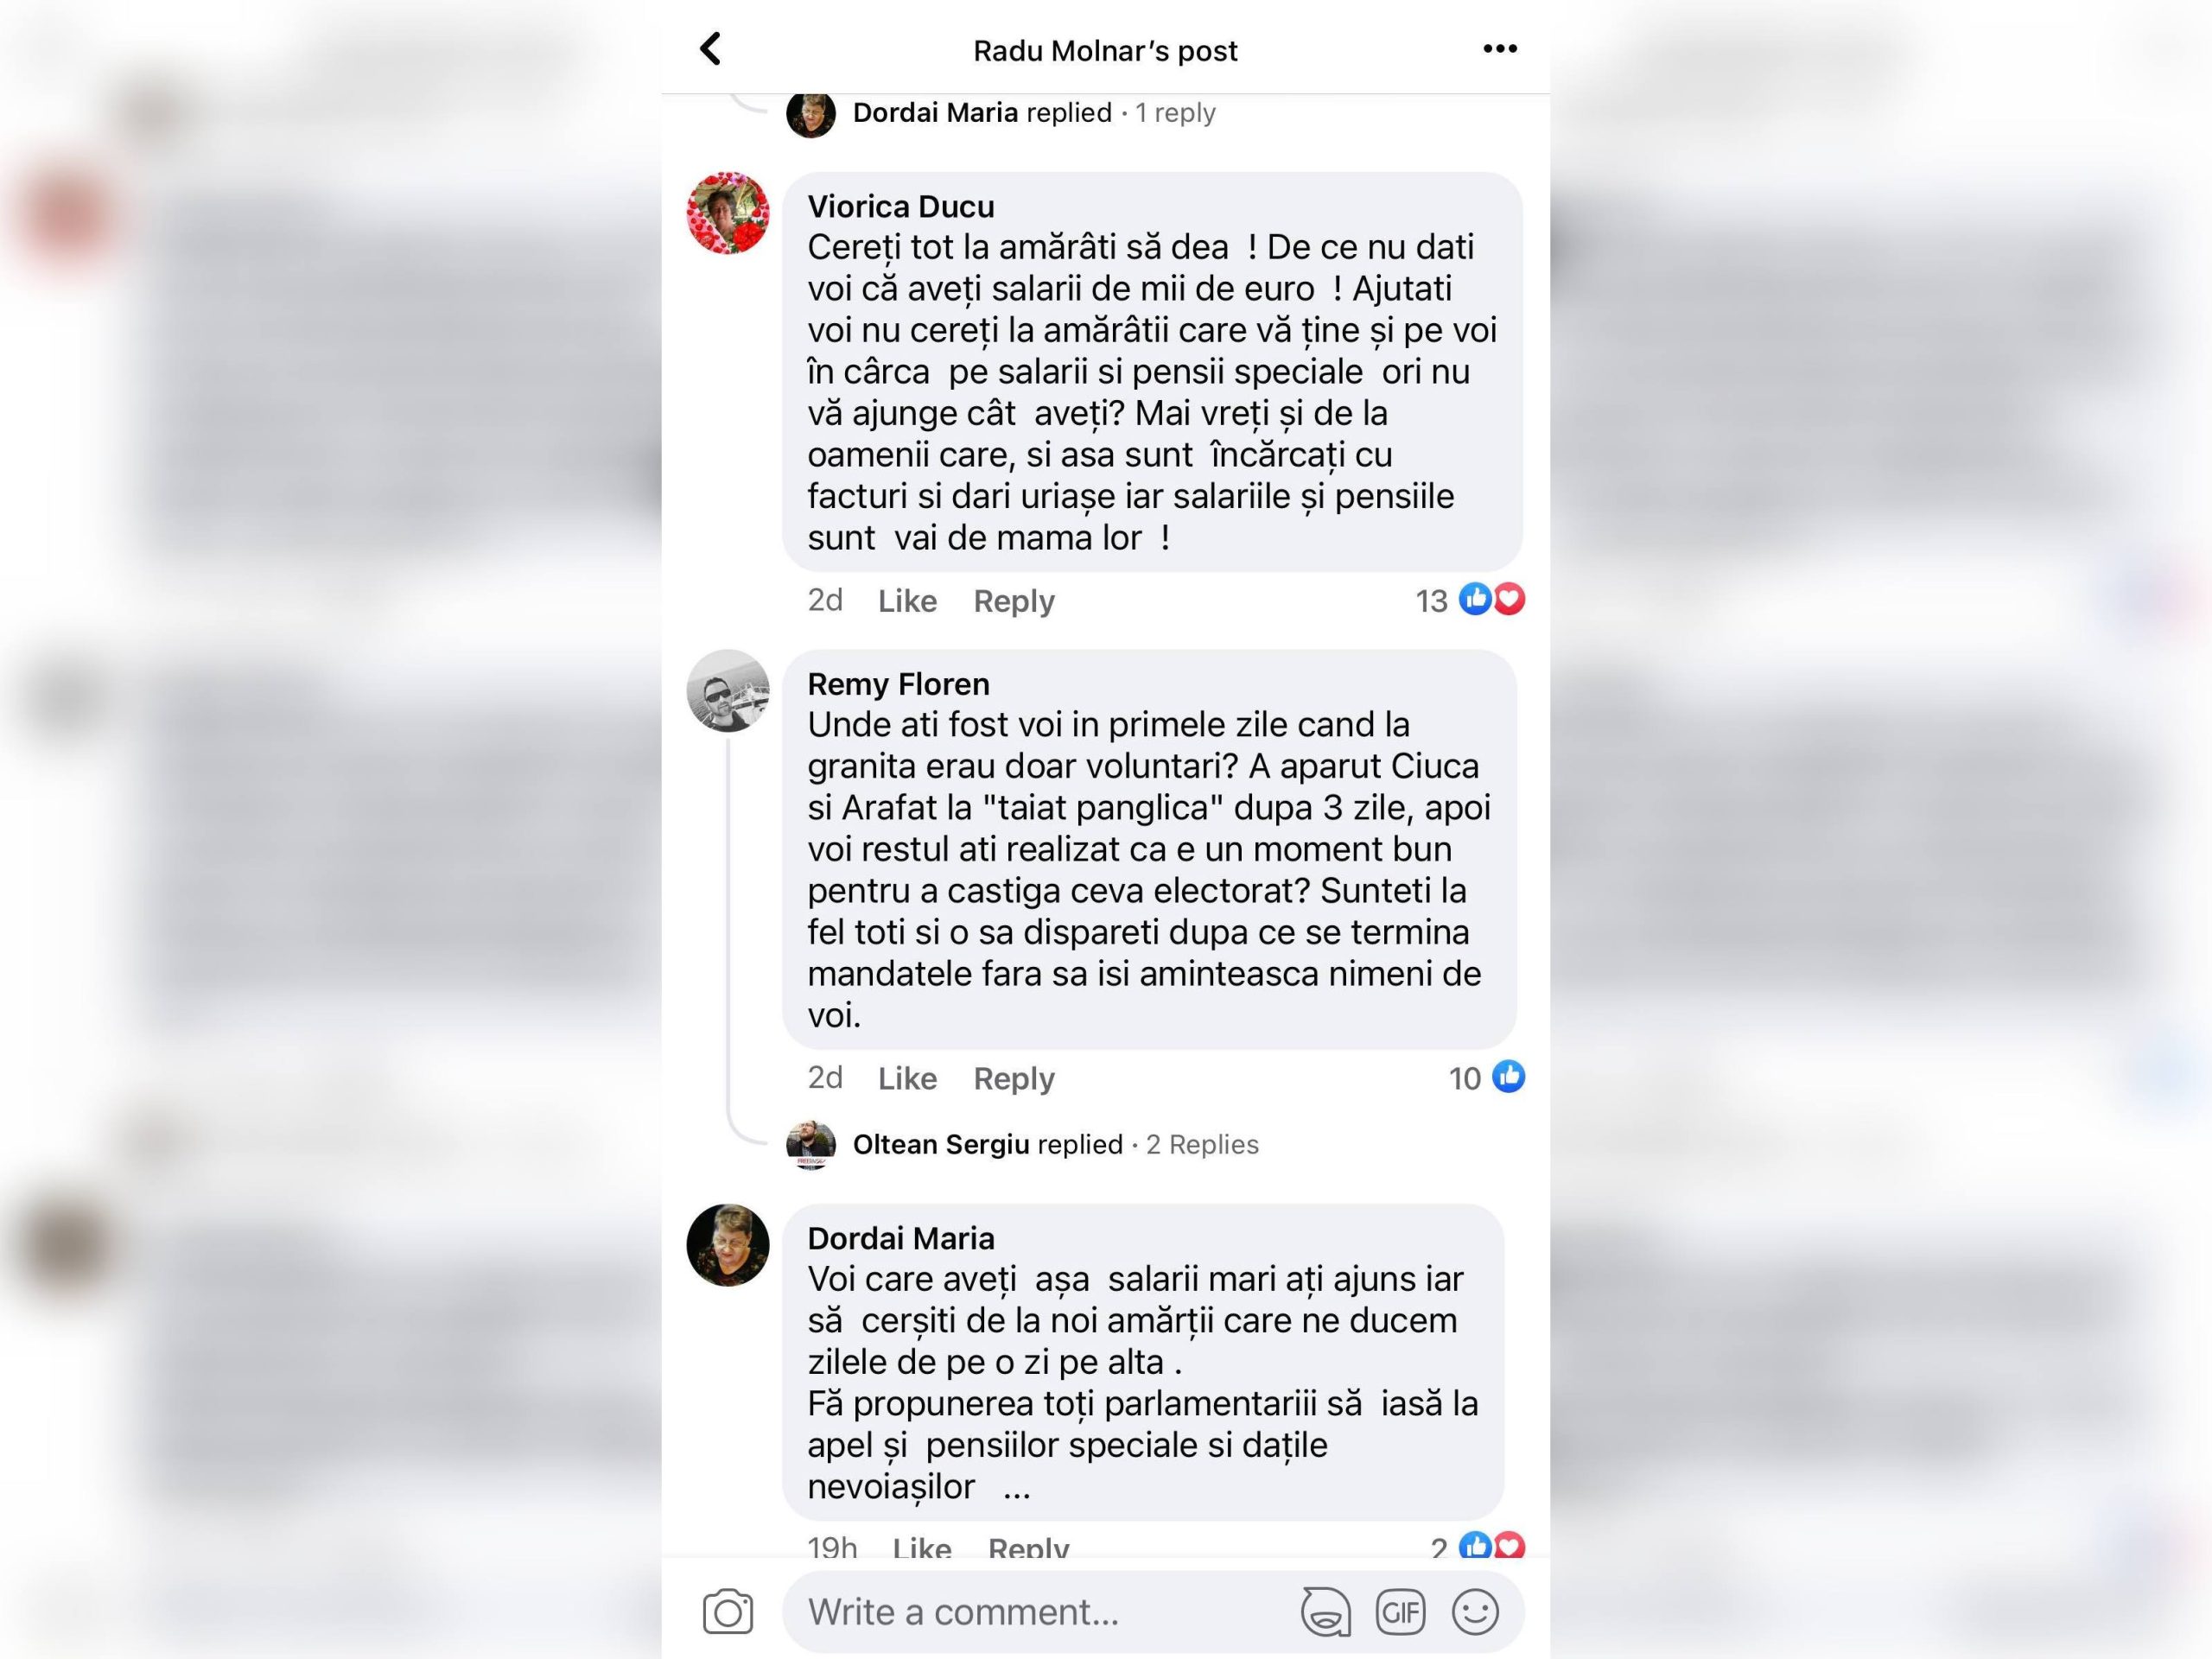This screenshot has height=1659, width=2212.
Task: Reply to Viorica Ducu's comment
Action: click(1014, 601)
